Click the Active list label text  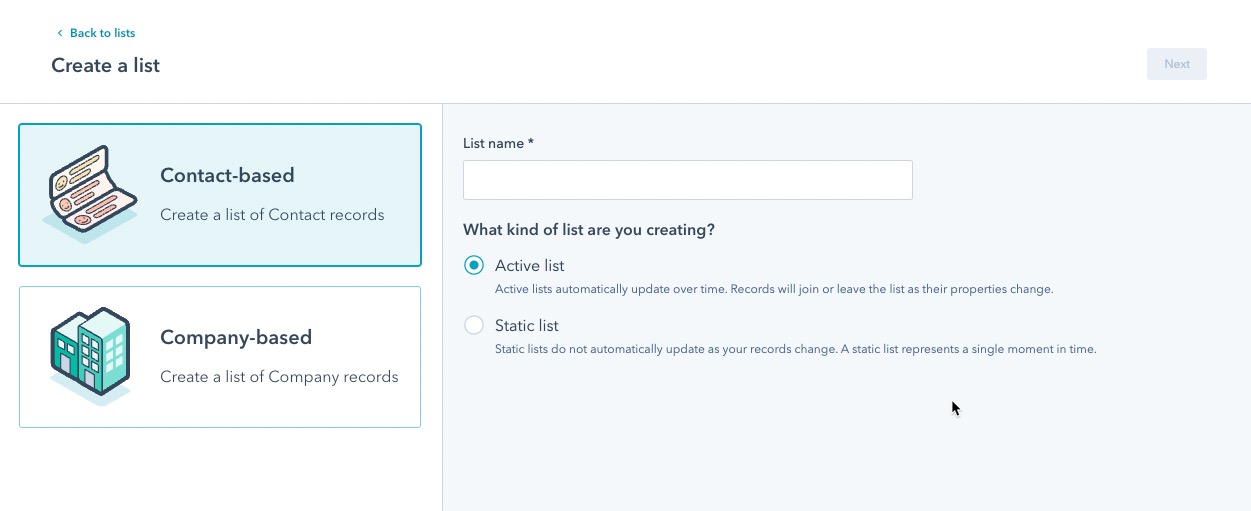pyautogui.click(x=529, y=266)
